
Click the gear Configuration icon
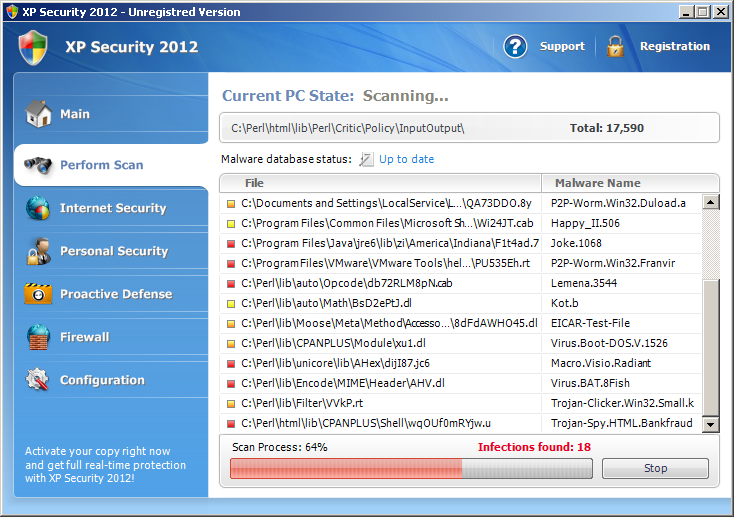pyautogui.click(x=37, y=380)
